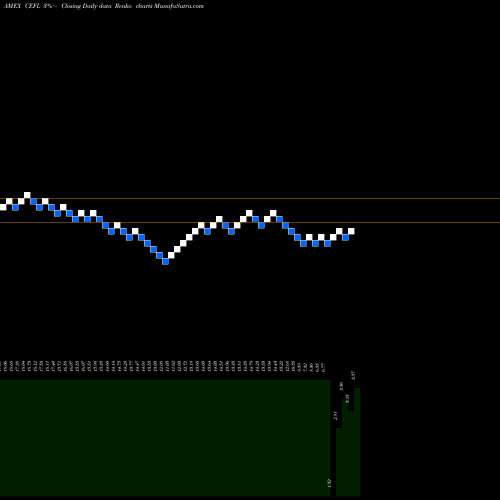Click the upper orange horizontal level line

pos(250,199)
